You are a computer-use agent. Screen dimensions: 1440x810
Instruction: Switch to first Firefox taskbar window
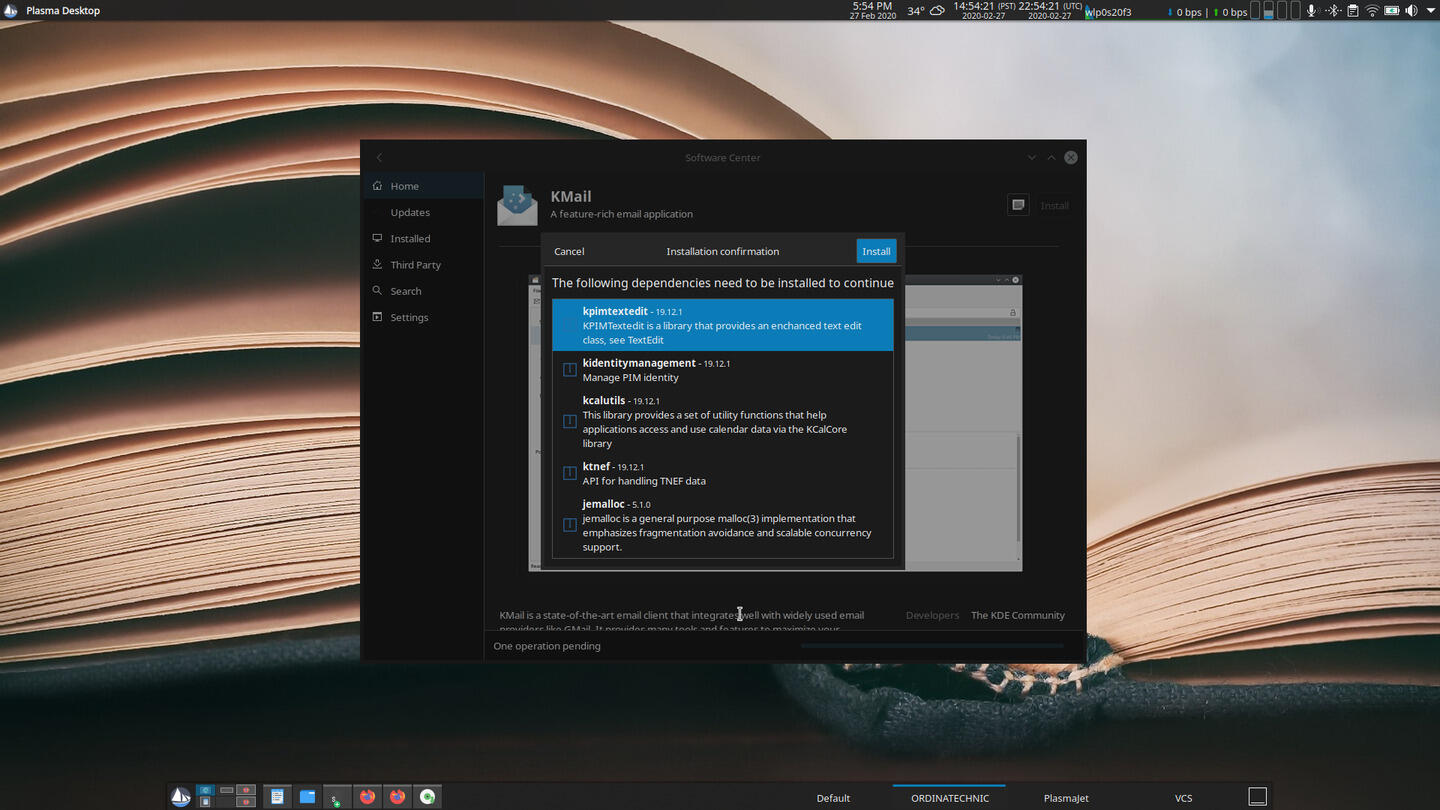[x=367, y=797]
